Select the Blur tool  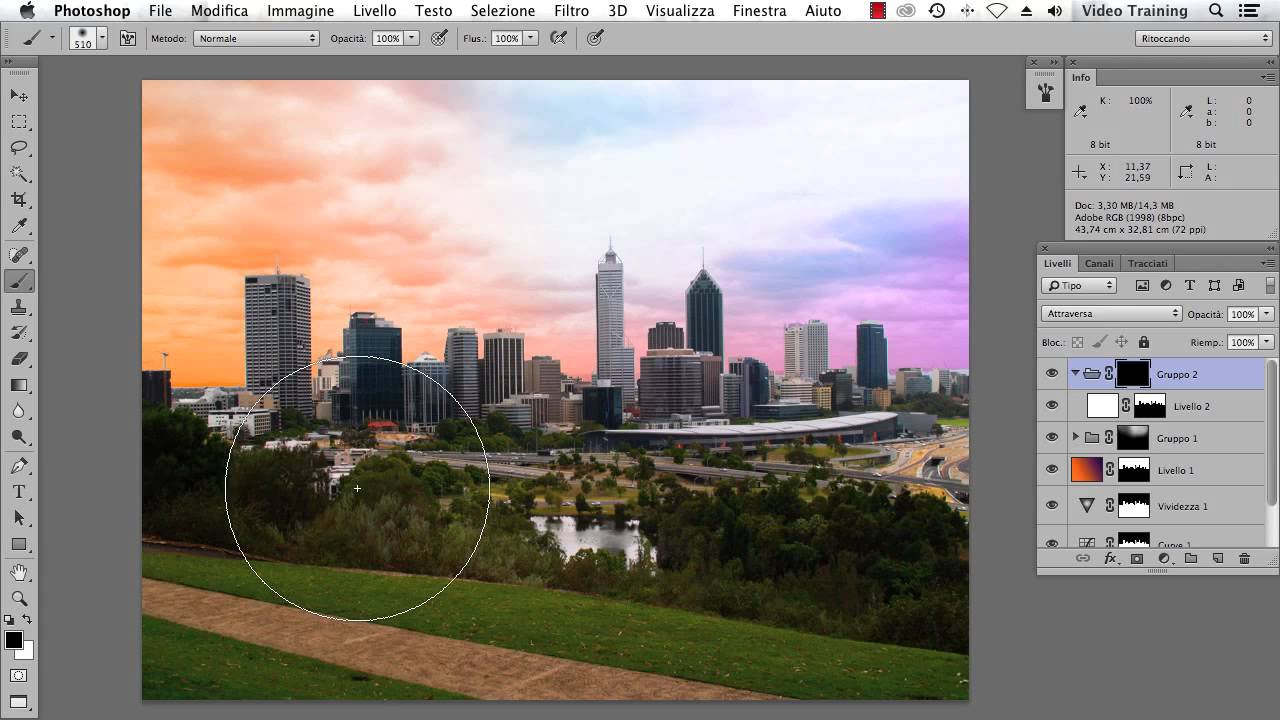(19, 411)
